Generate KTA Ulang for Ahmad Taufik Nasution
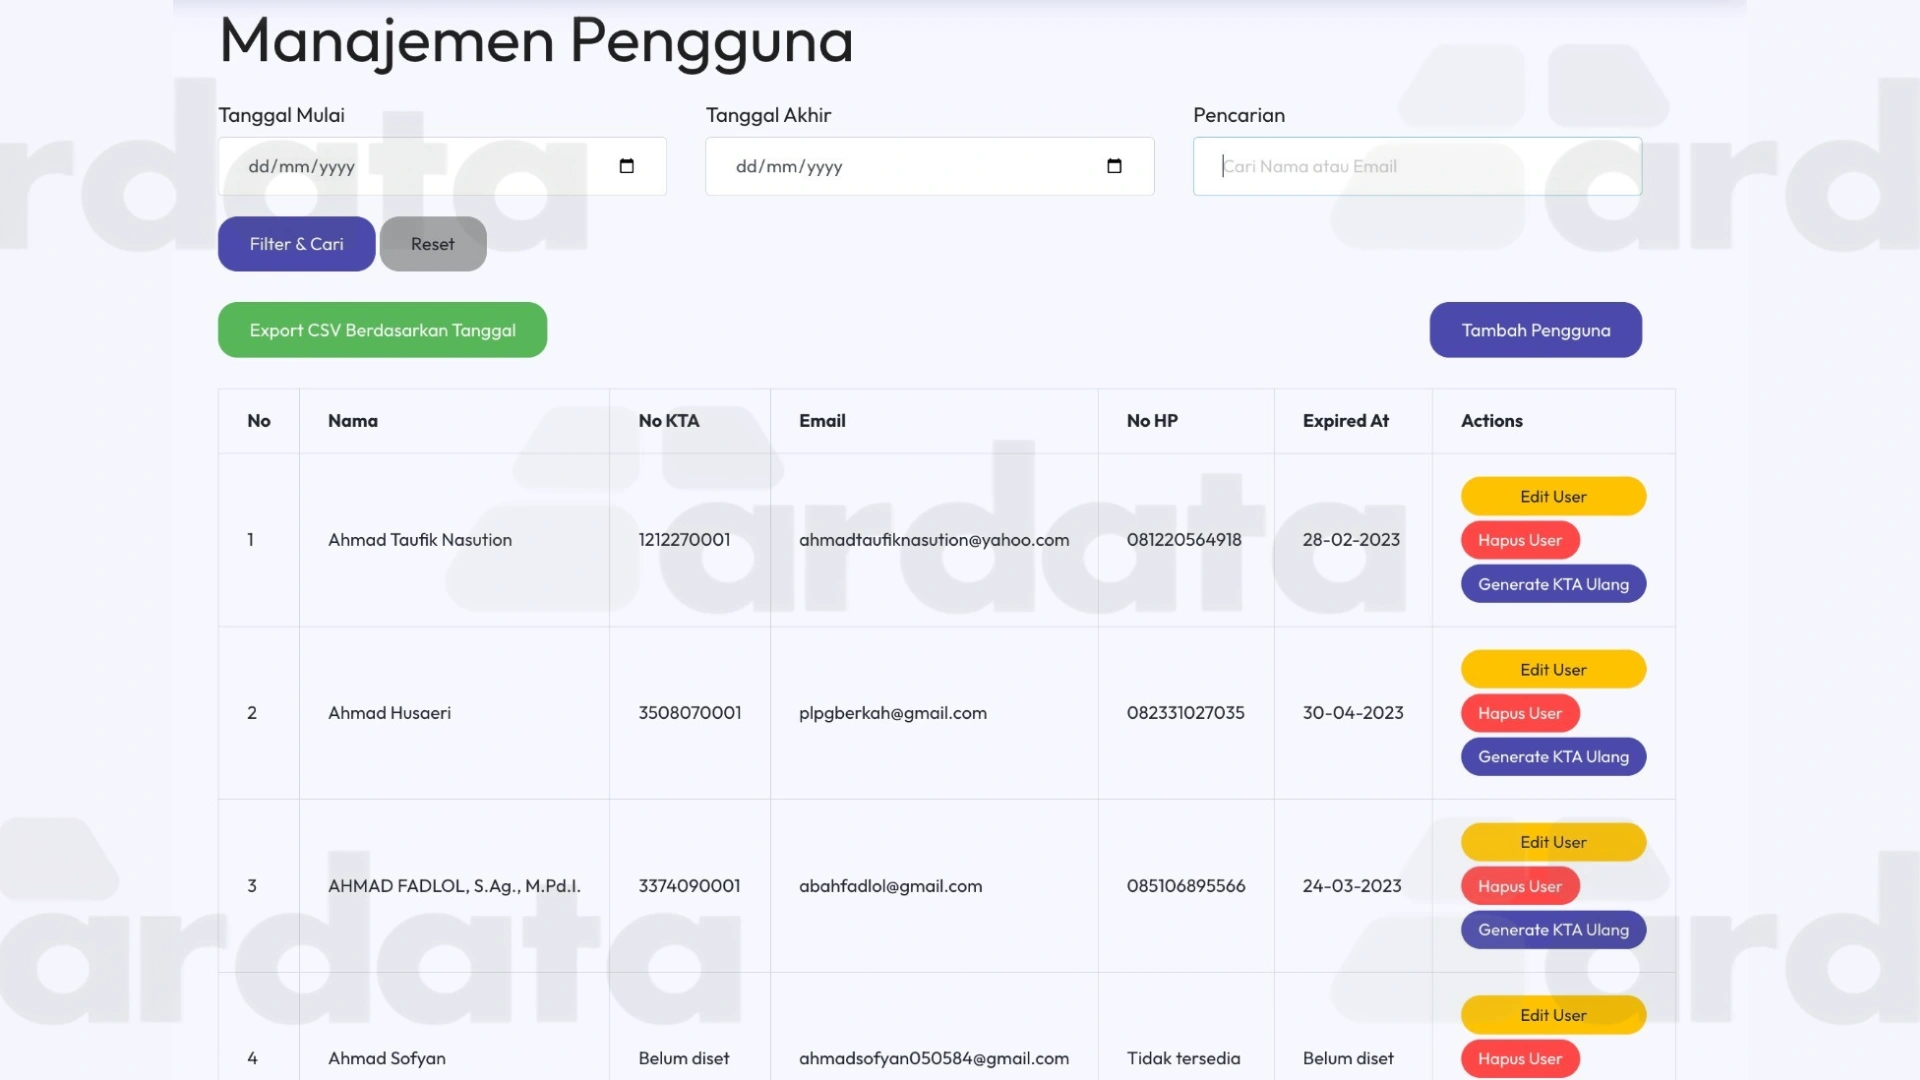This screenshot has height=1080, width=1920. (1553, 584)
